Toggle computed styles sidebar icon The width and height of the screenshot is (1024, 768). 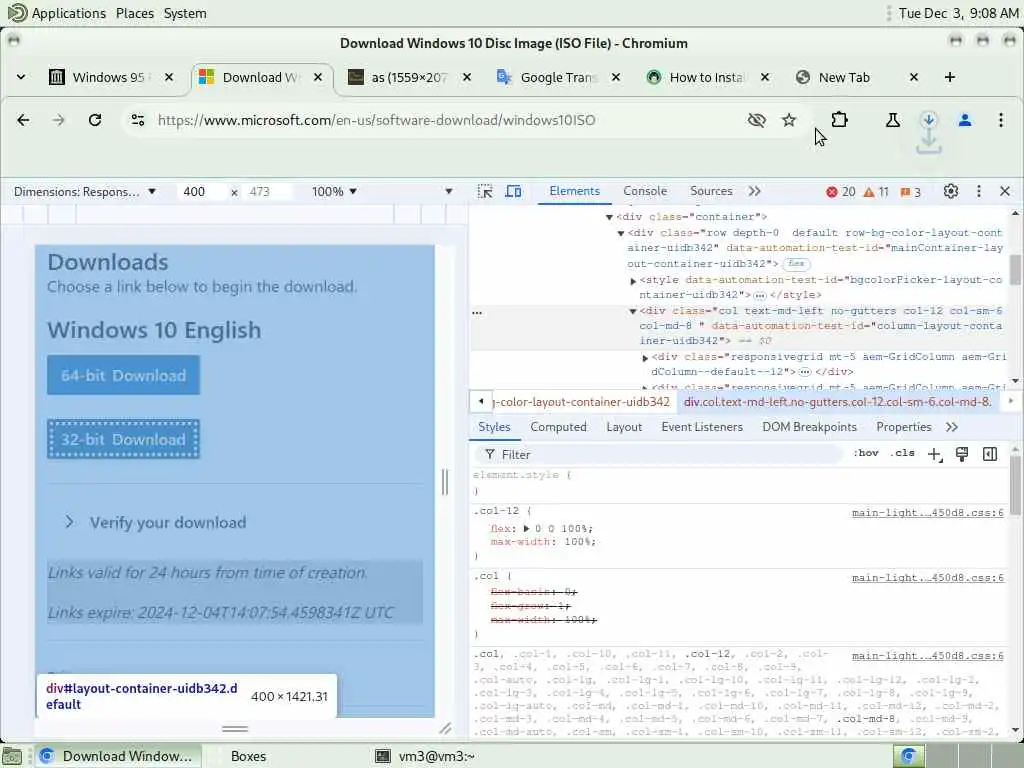(x=990, y=455)
